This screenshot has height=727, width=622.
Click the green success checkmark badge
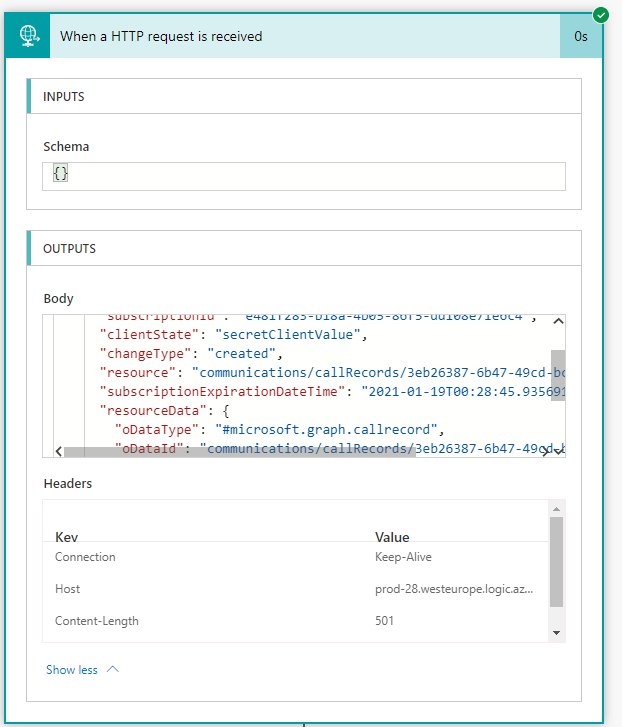601,15
